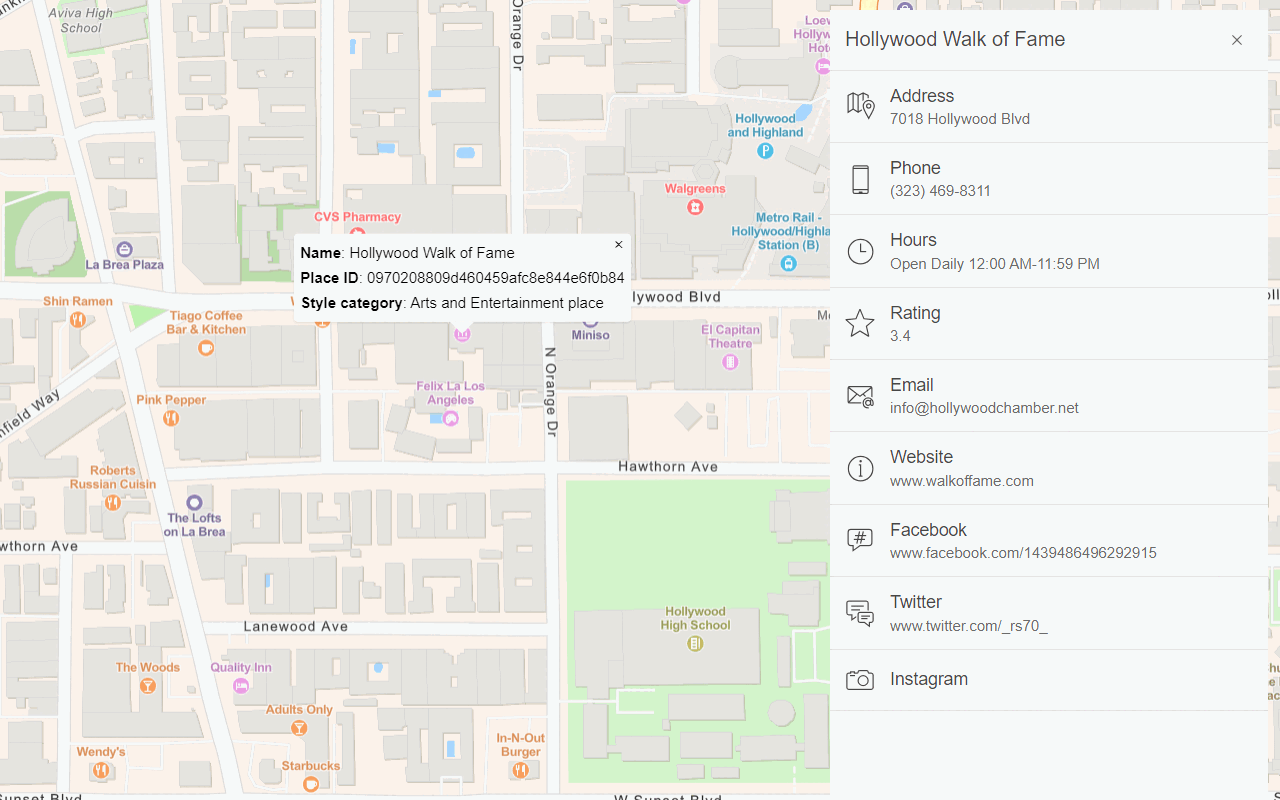
Task: Select the Miniso shop marker
Action: tap(590, 322)
